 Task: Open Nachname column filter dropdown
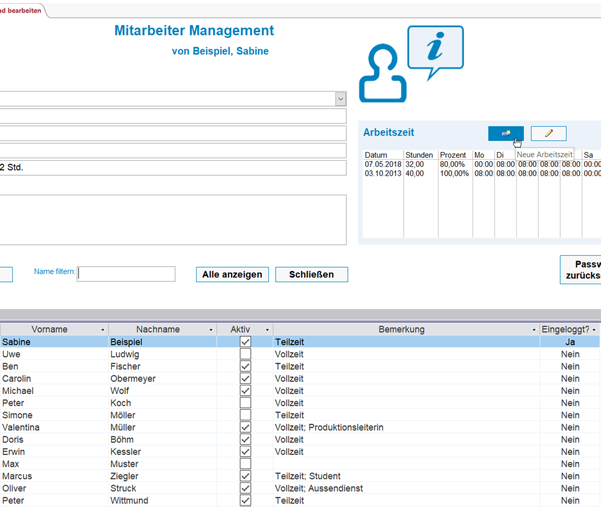coord(210,330)
